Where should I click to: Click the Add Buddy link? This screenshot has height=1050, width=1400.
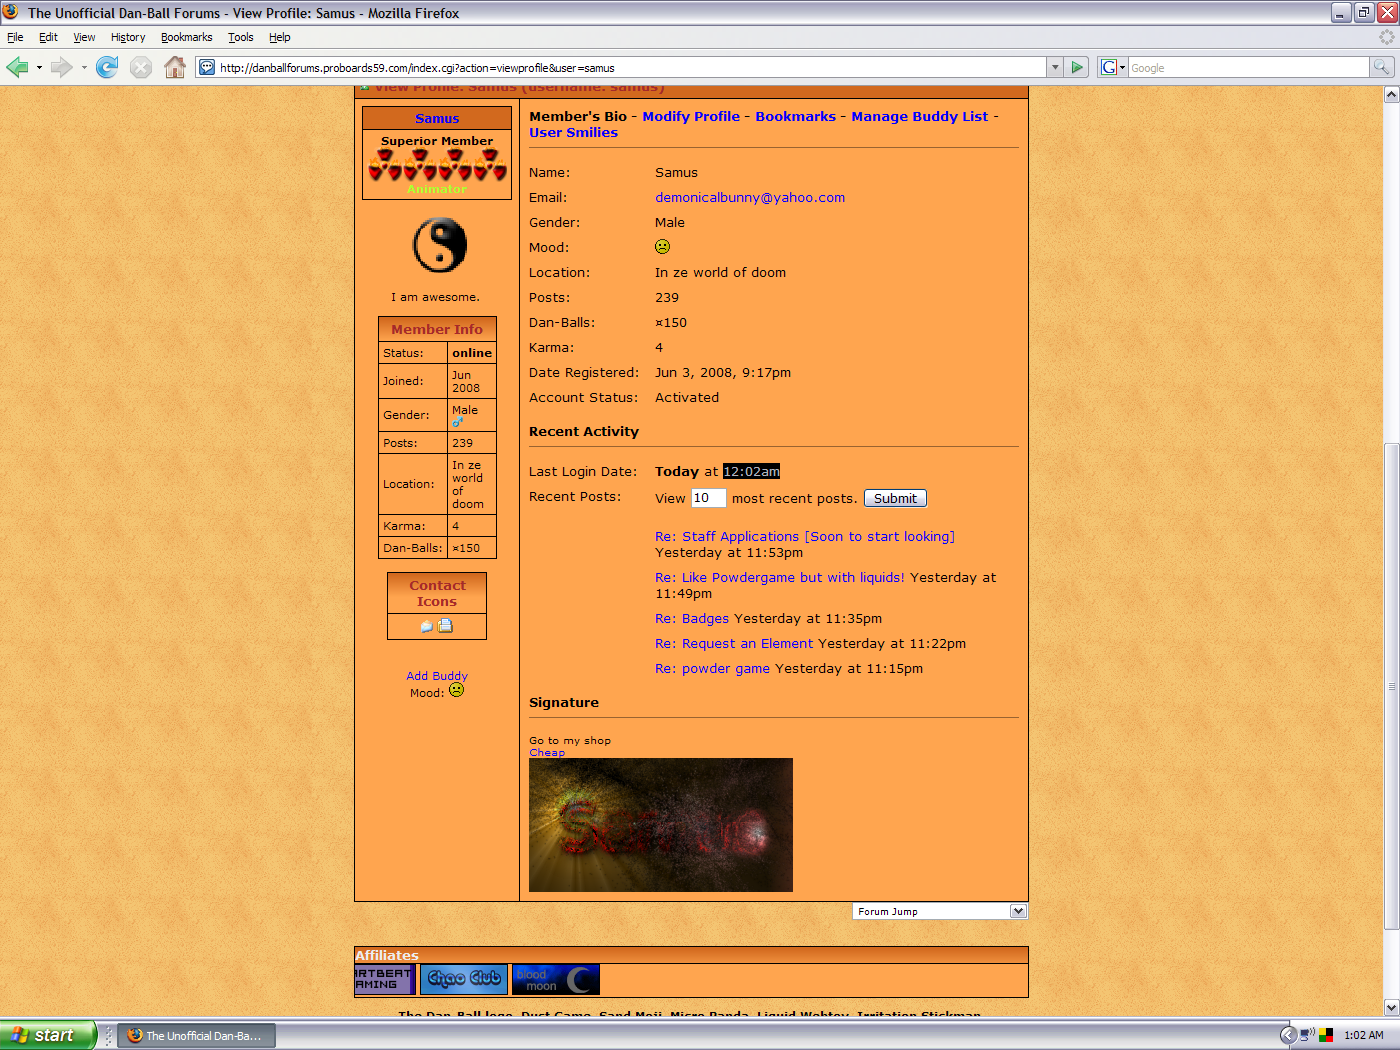(x=437, y=676)
